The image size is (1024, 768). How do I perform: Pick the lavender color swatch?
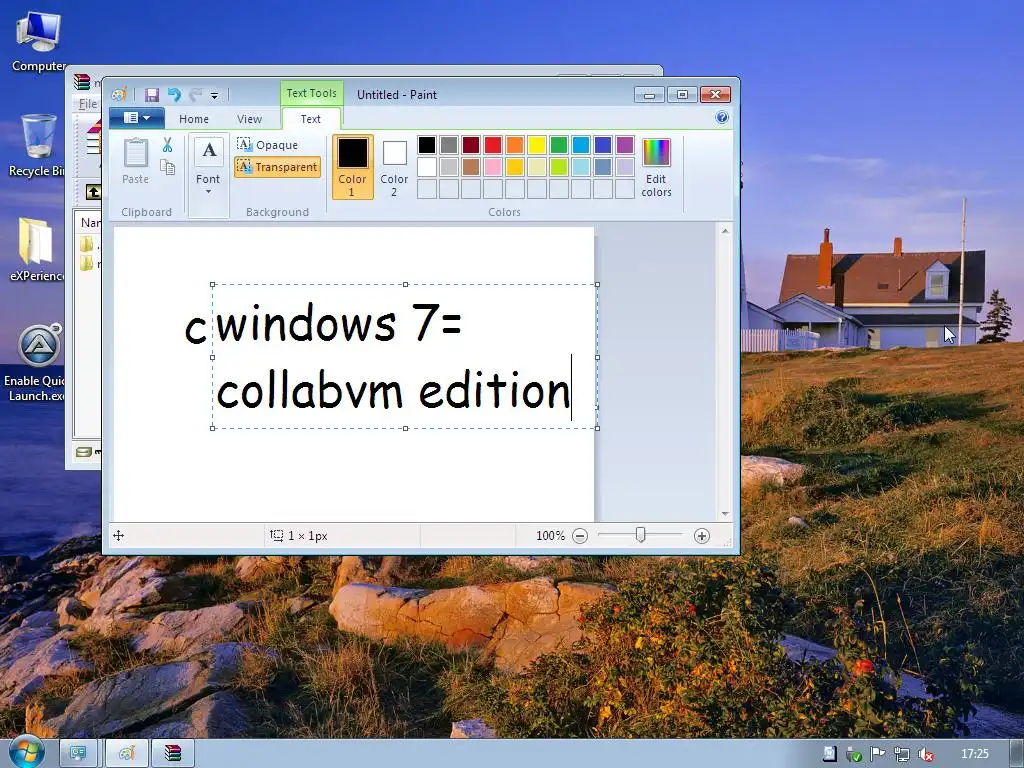pyautogui.click(x=625, y=167)
